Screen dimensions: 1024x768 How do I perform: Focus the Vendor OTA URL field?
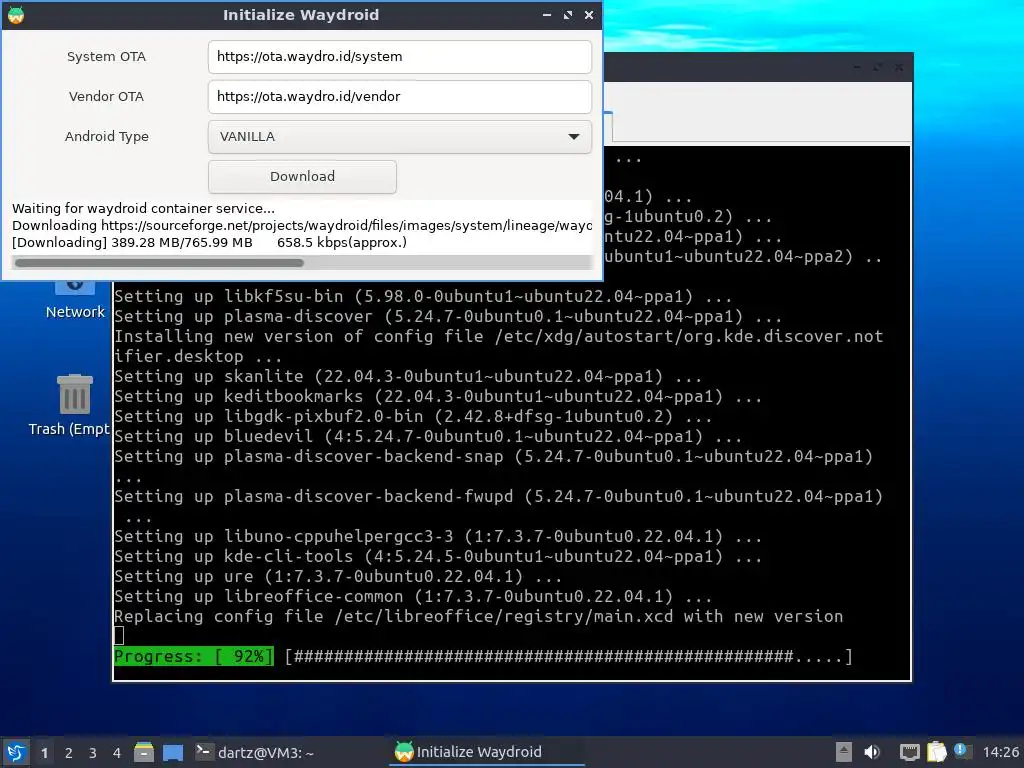(400, 97)
